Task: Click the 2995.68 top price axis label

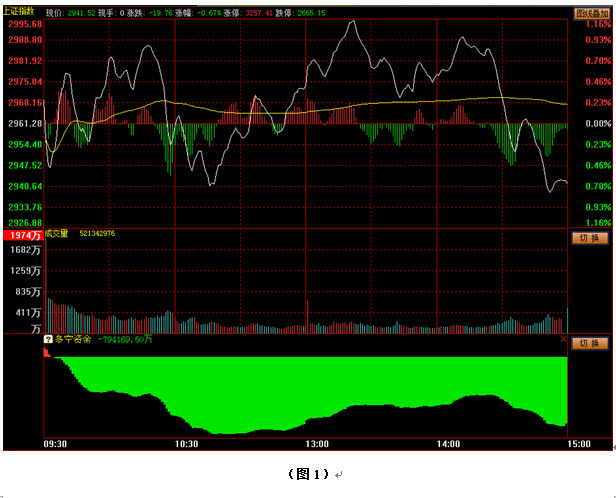Action: coord(25,24)
